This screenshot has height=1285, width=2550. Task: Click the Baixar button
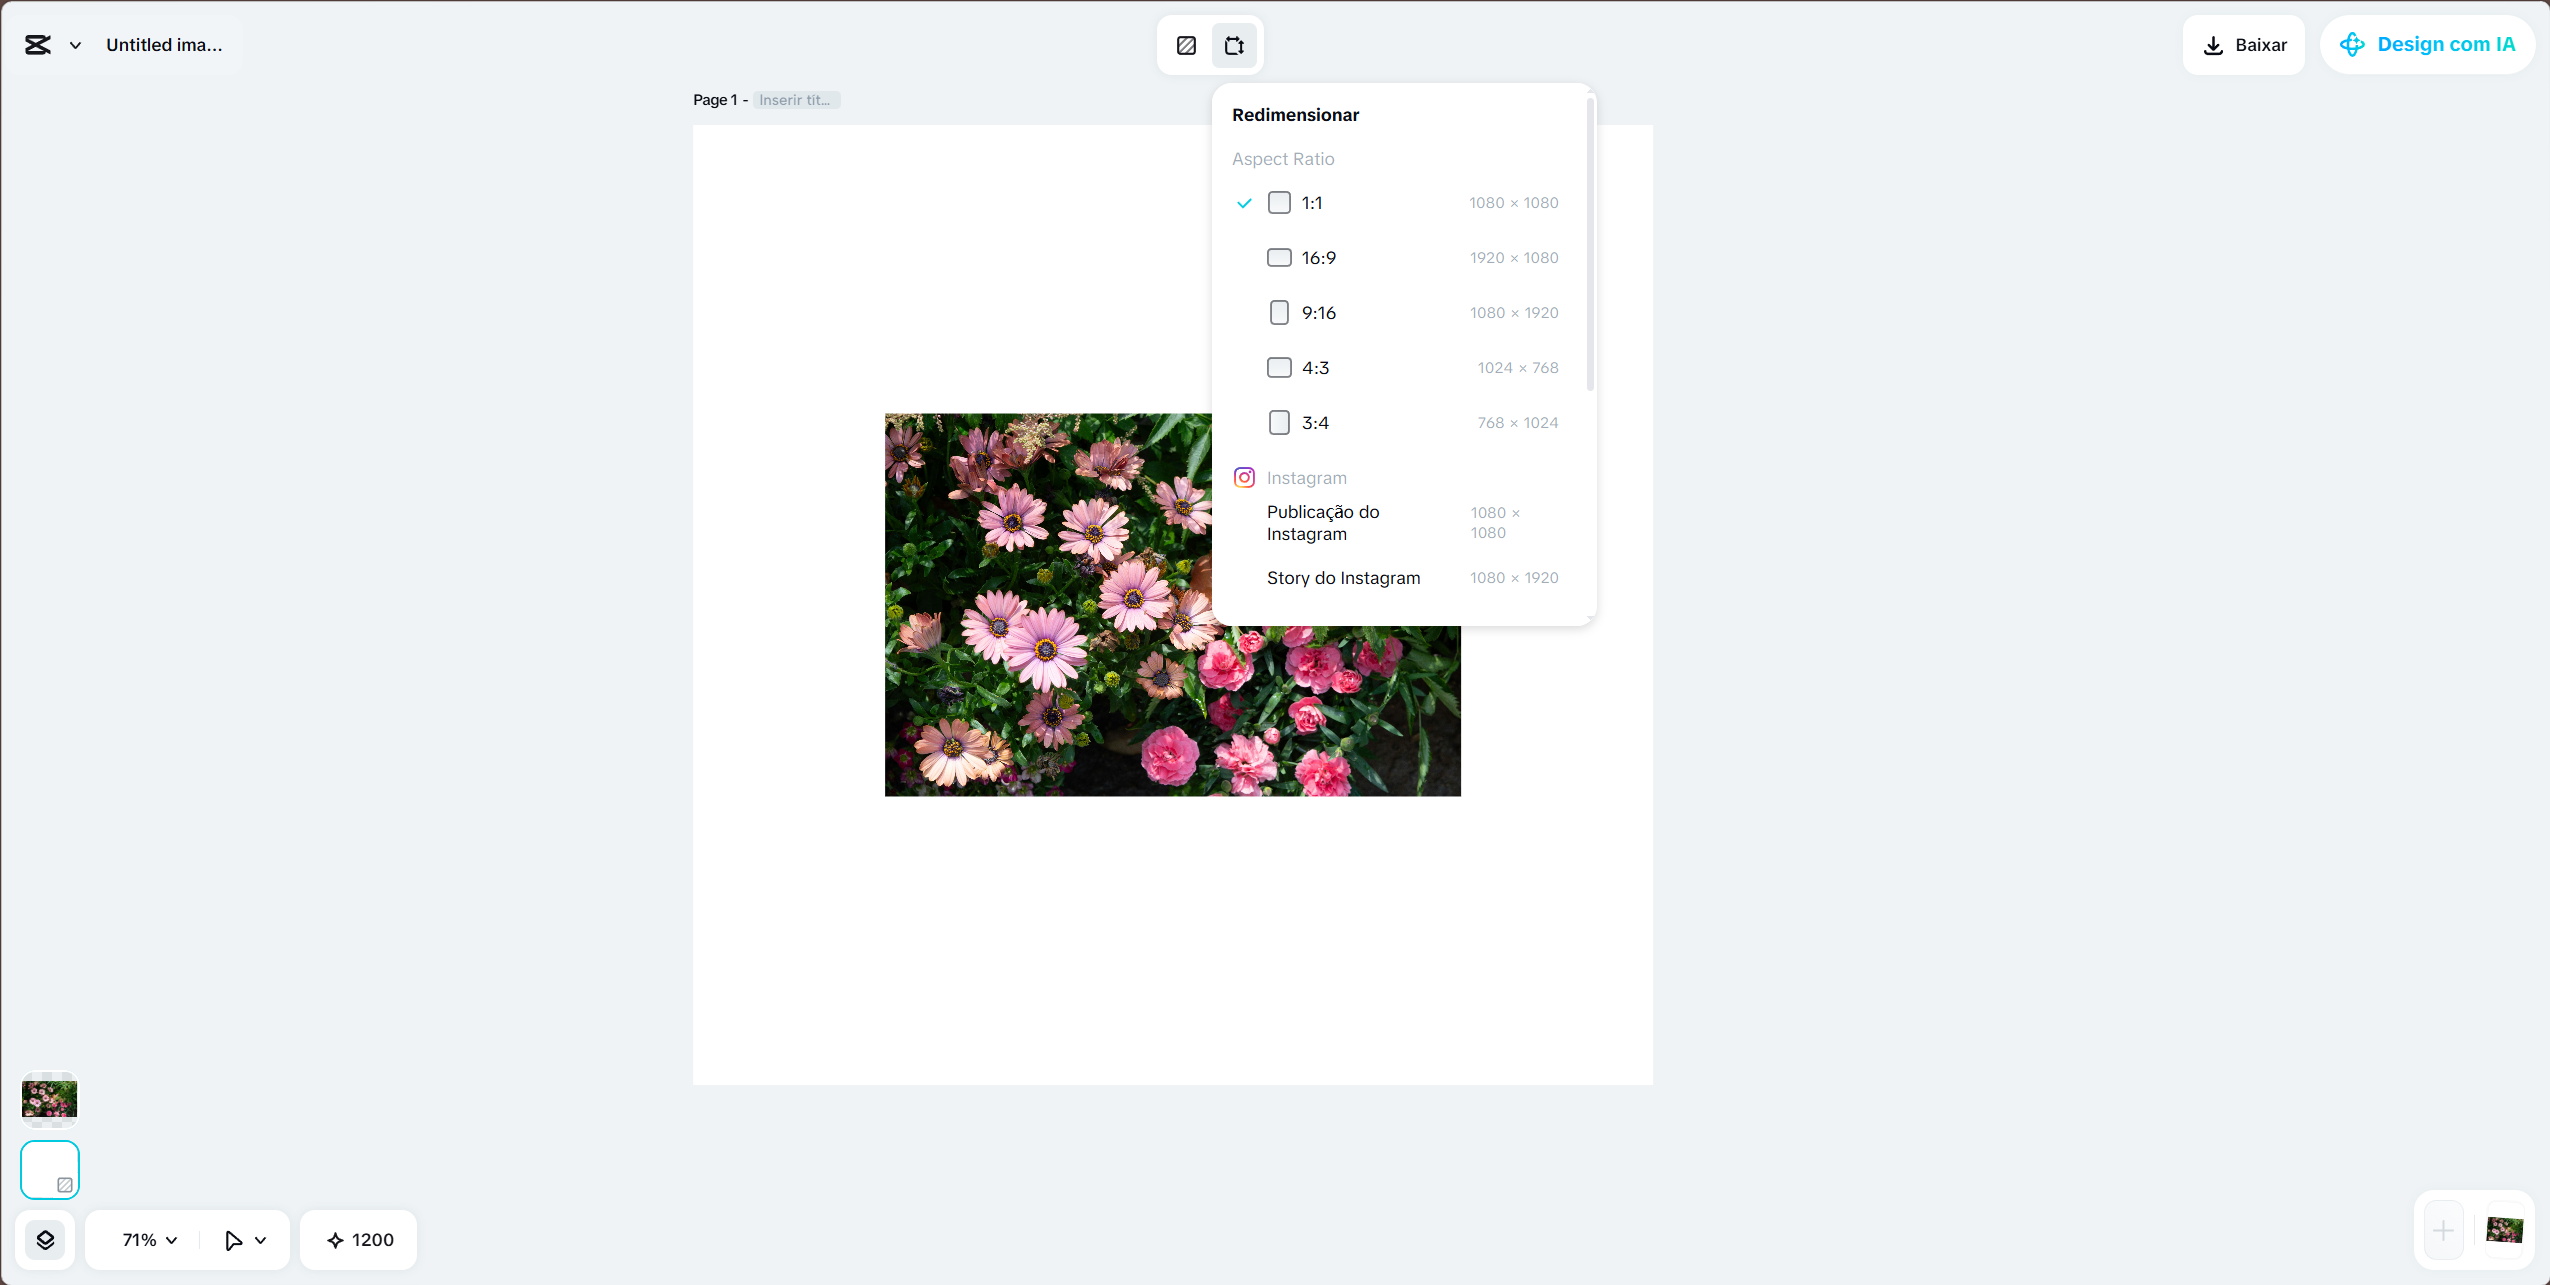point(2243,44)
